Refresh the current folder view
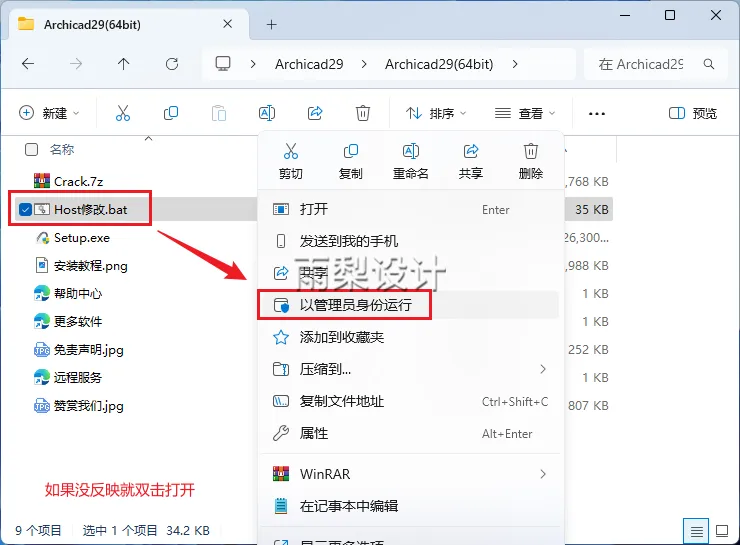The height and width of the screenshot is (545, 740). click(172, 64)
